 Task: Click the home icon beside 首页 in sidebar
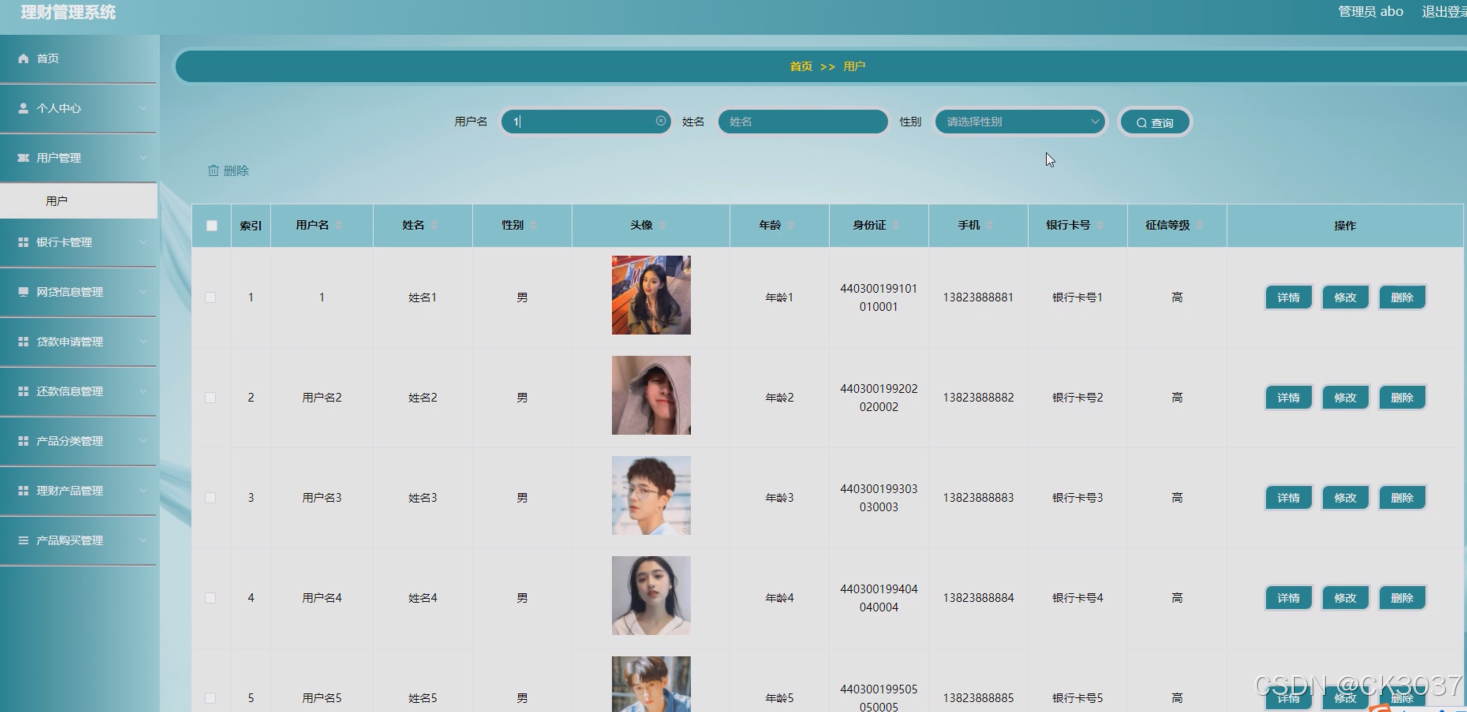tap(23, 59)
